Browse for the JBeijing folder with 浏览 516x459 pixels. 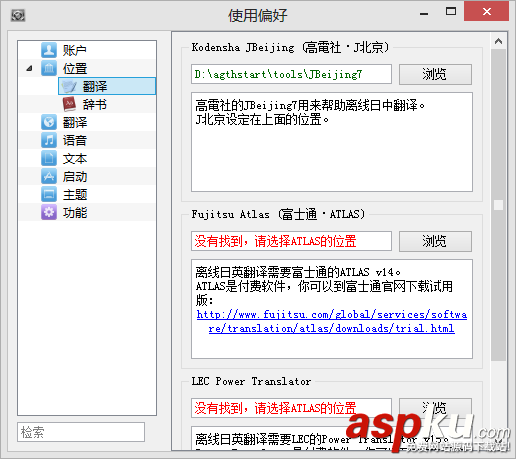pyautogui.click(x=435, y=74)
